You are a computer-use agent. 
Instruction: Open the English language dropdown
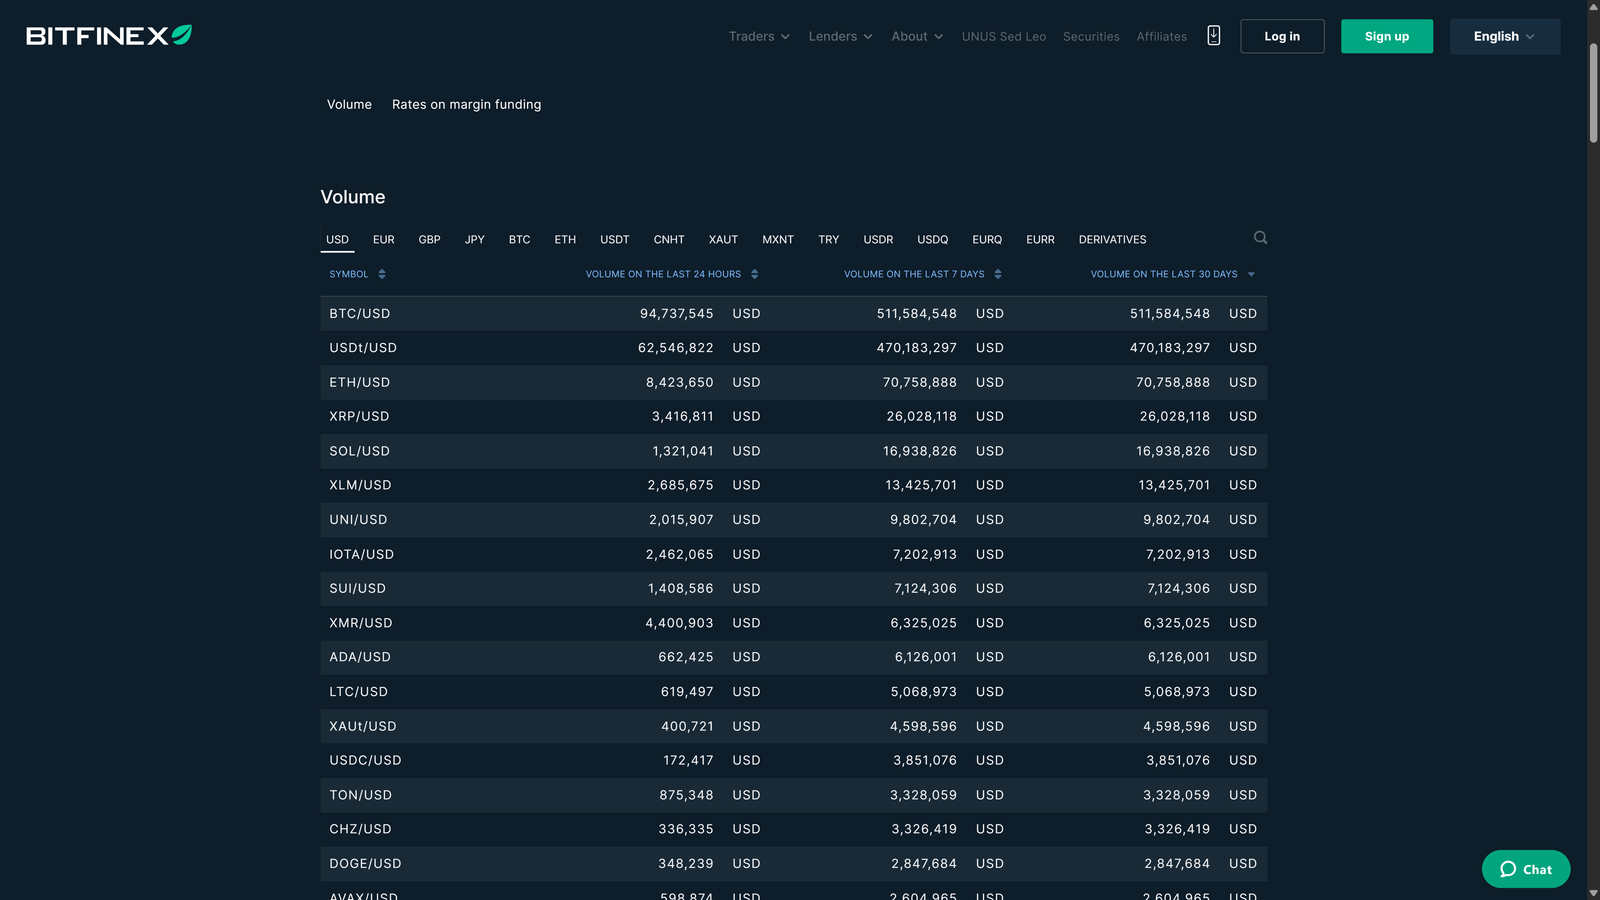[x=1504, y=36]
